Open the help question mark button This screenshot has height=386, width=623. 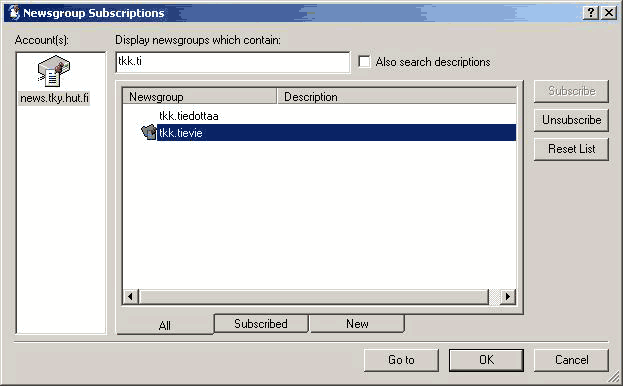tap(591, 13)
